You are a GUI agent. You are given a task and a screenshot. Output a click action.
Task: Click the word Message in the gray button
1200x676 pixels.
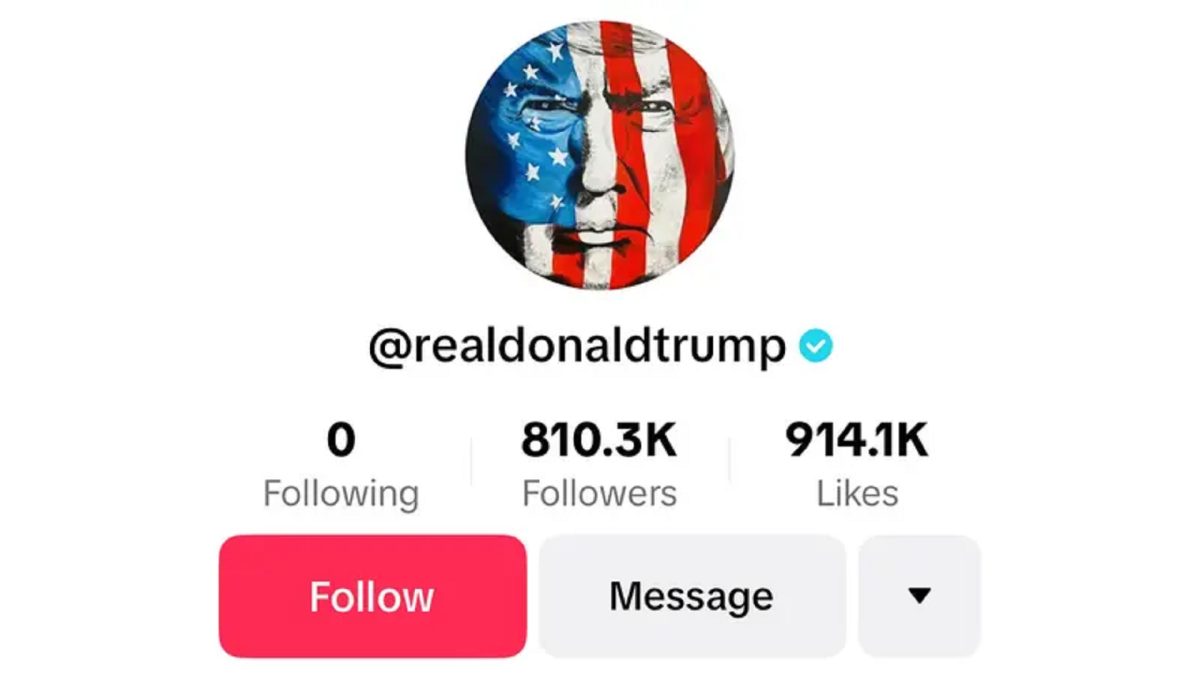[x=691, y=597]
